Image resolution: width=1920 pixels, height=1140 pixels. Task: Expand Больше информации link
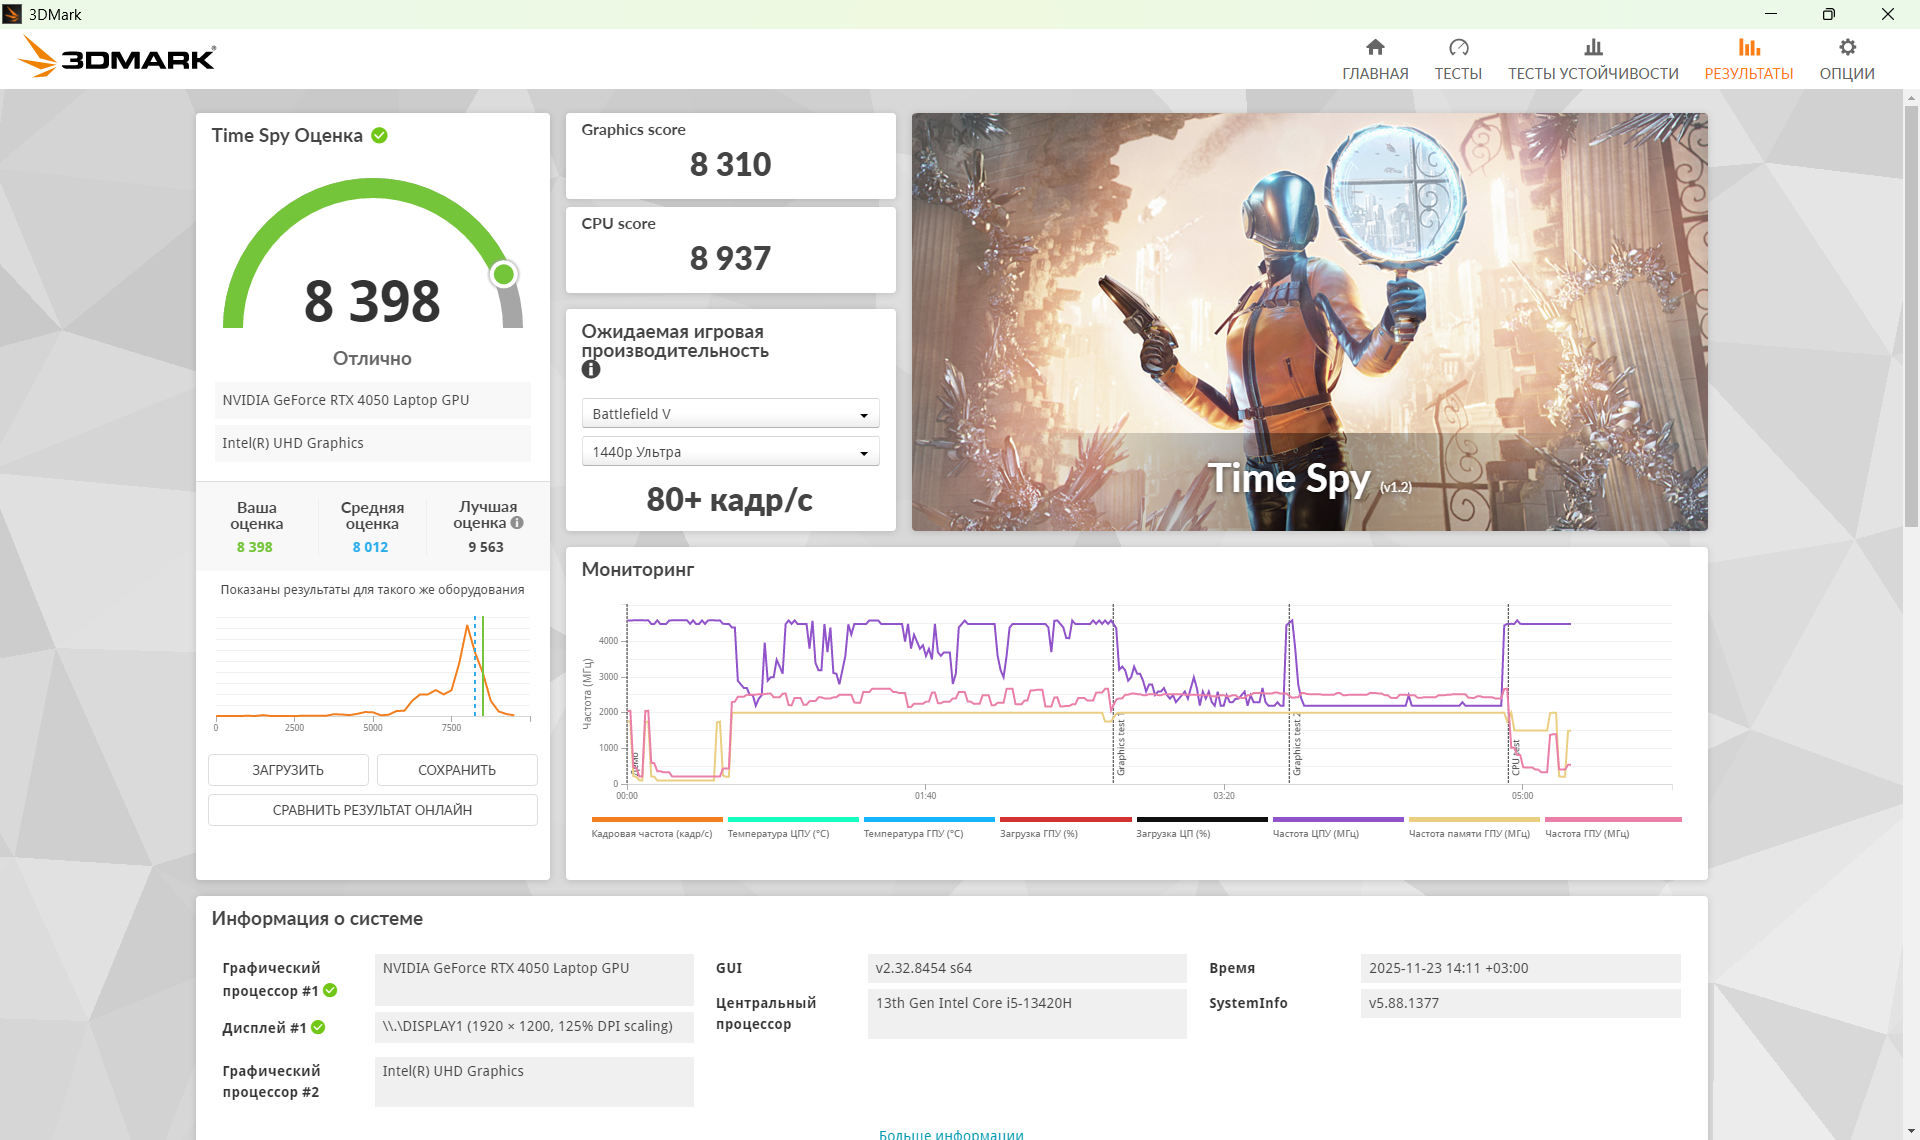[x=951, y=1133]
